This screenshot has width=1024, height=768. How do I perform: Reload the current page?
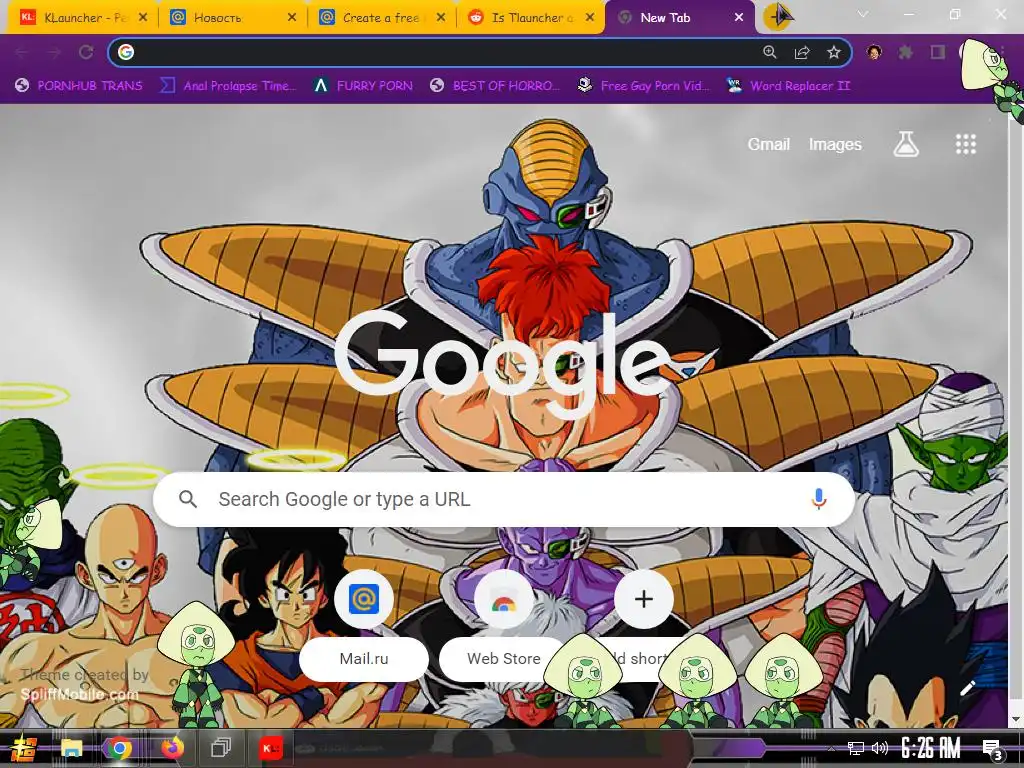[86, 52]
